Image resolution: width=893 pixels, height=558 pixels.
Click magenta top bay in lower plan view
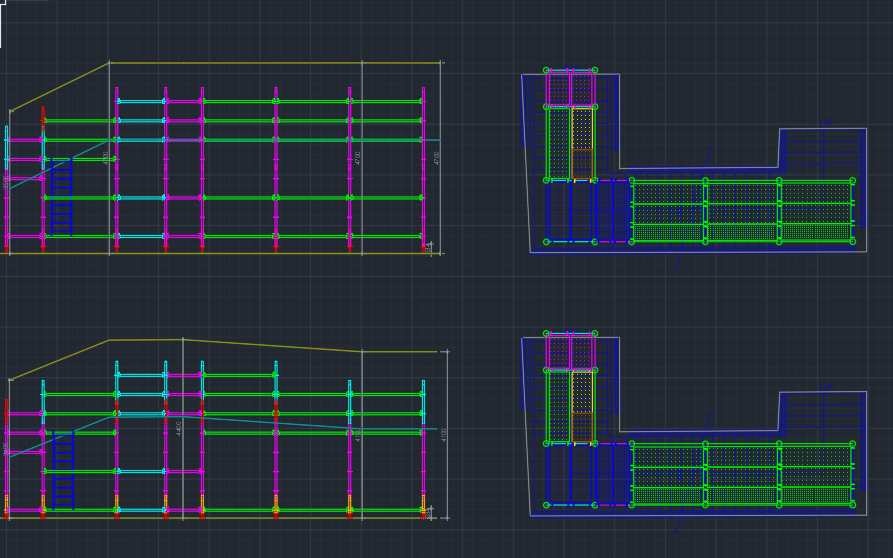coord(570,352)
